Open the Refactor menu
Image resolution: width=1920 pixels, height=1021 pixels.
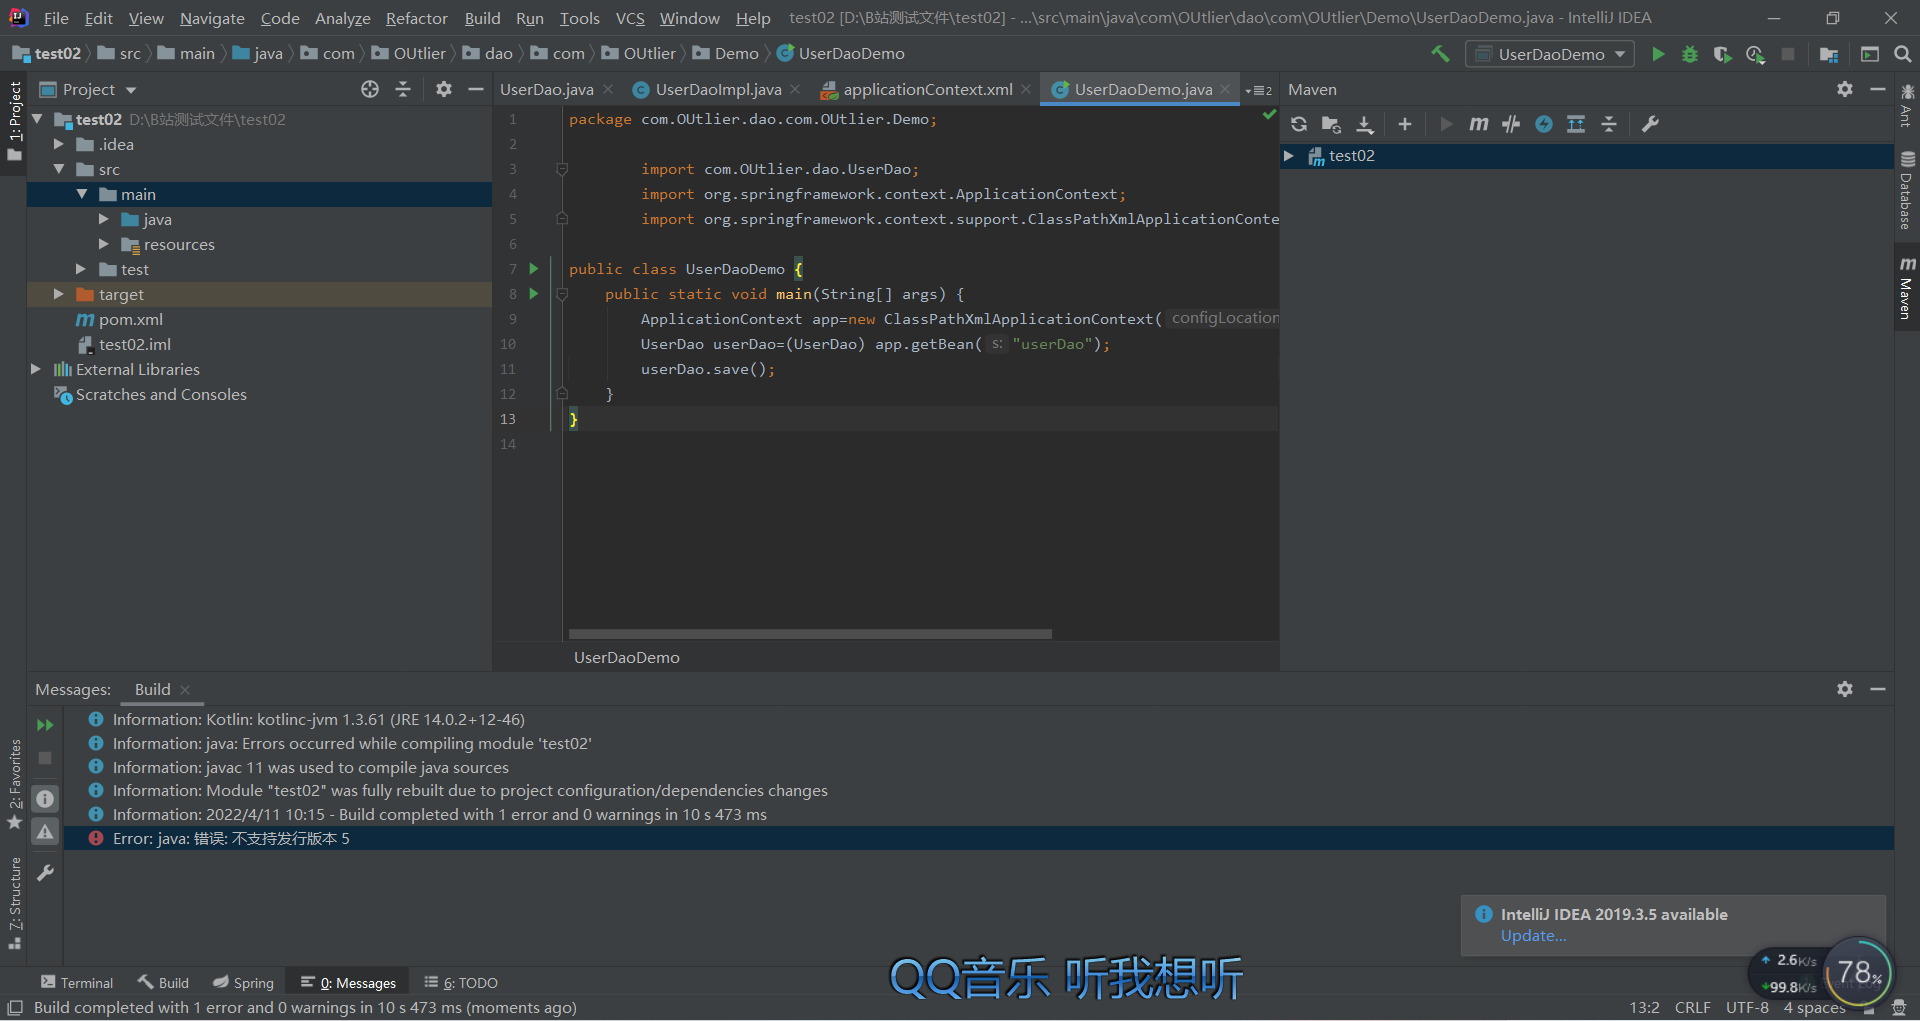click(x=416, y=18)
